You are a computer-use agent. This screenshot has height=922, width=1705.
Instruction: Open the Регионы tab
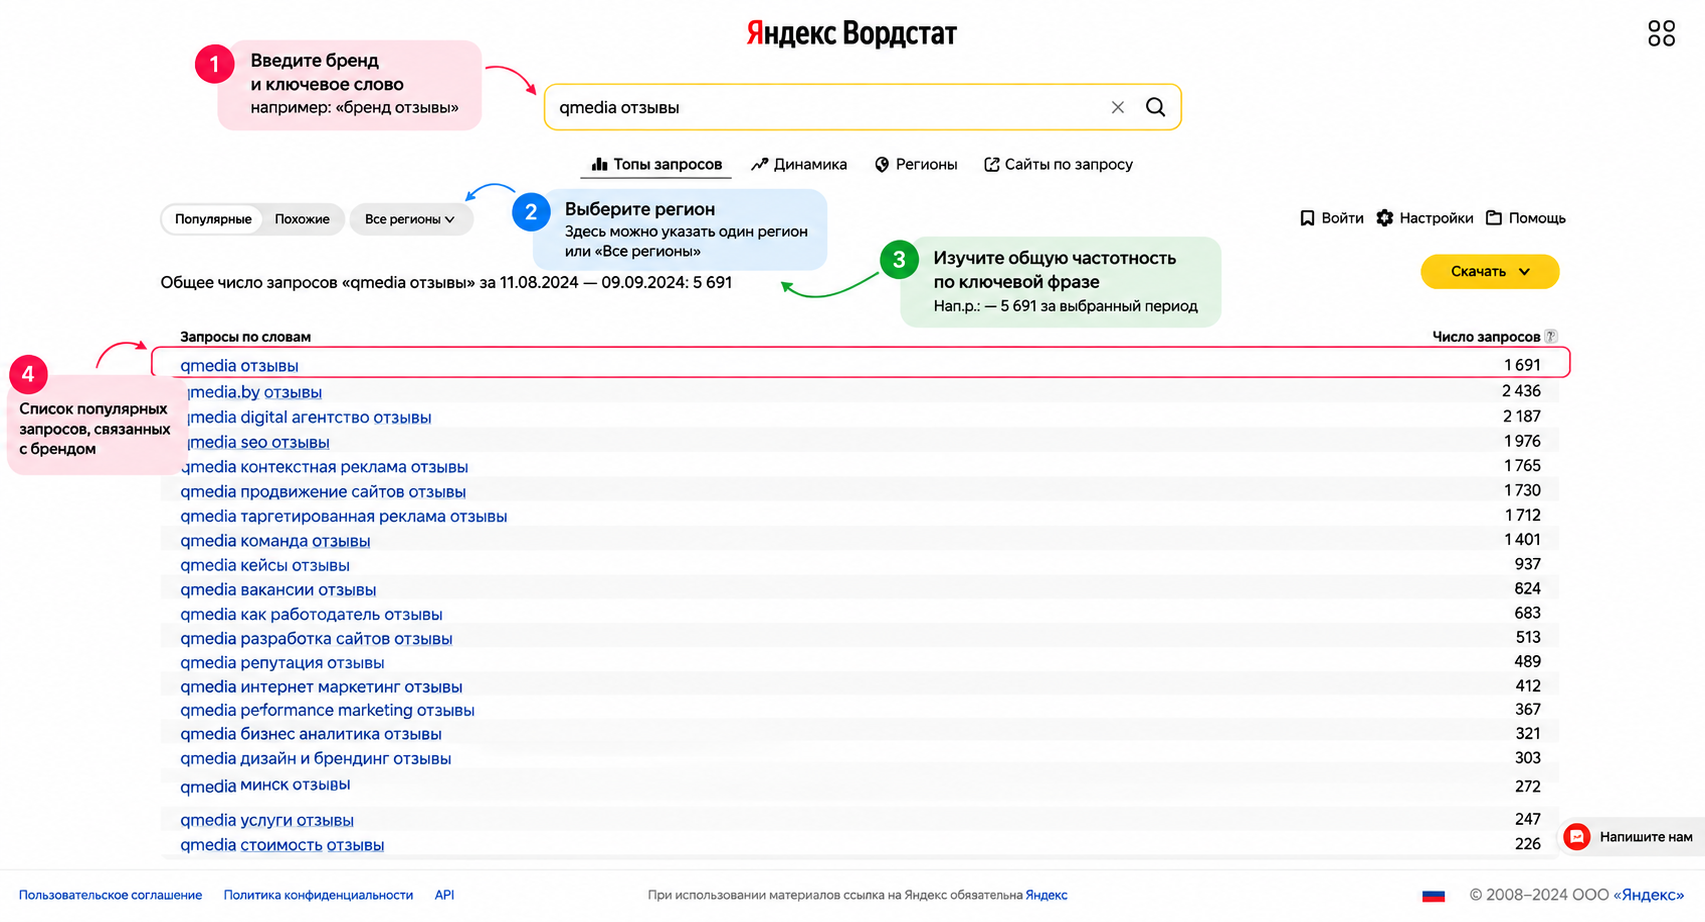(916, 164)
